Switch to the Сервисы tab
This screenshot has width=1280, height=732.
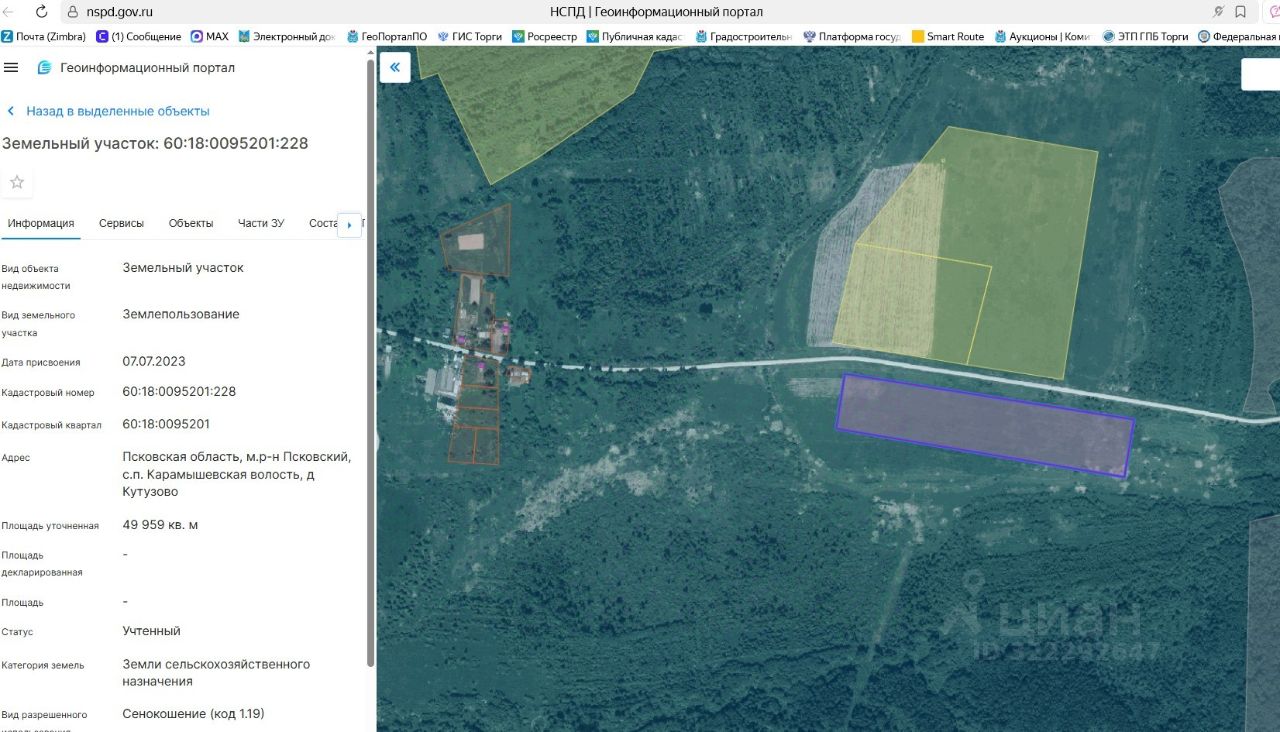121,223
